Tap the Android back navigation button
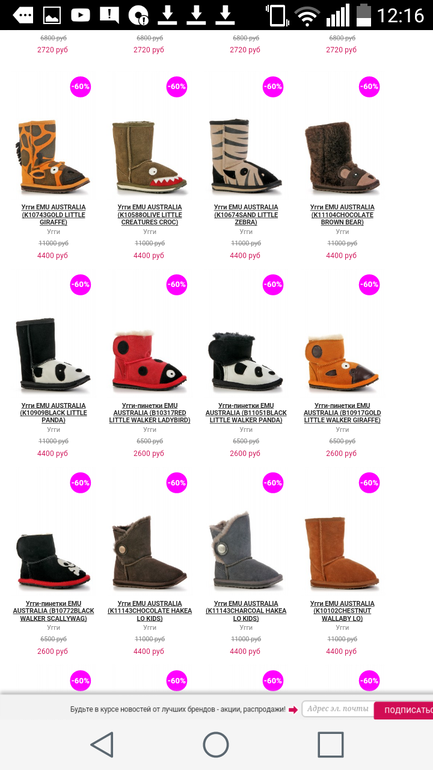 103,744
